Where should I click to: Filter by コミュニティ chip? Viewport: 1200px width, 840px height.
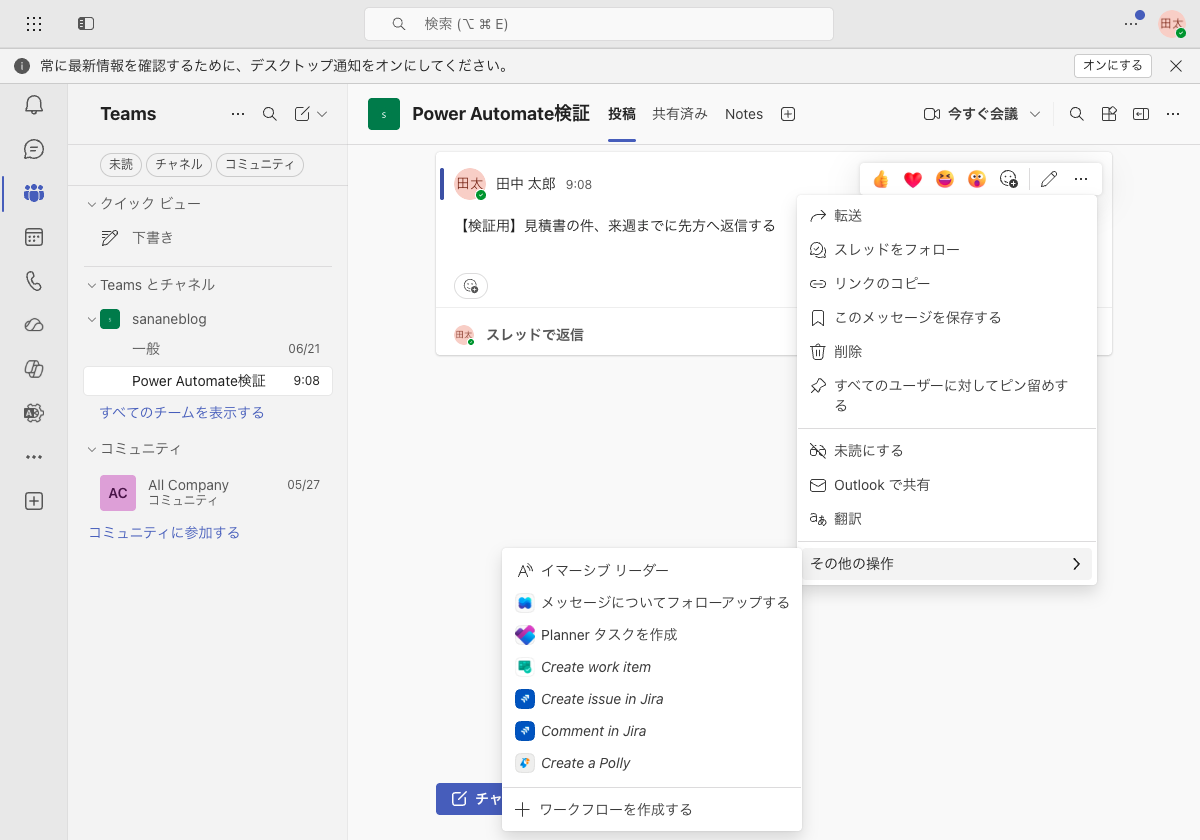(260, 165)
